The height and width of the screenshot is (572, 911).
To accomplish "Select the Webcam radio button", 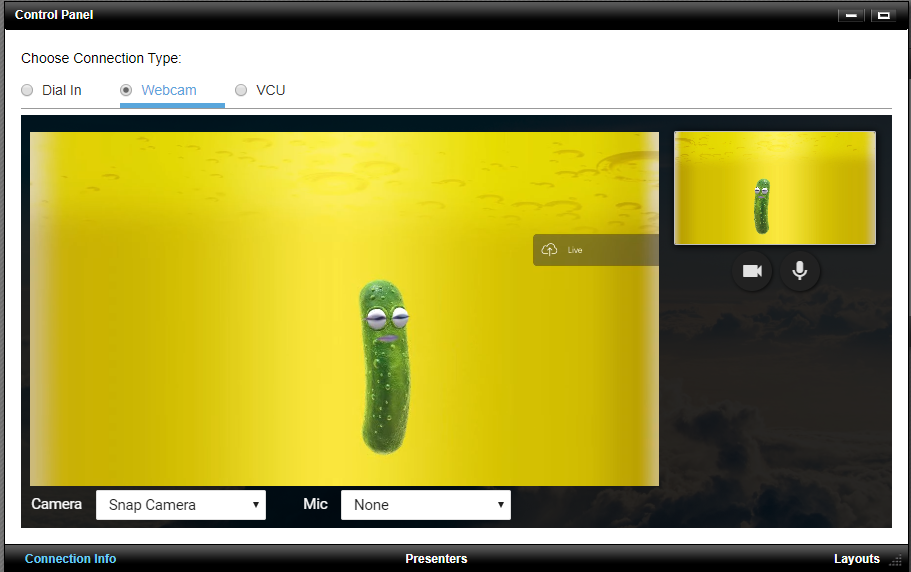I will [x=126, y=90].
